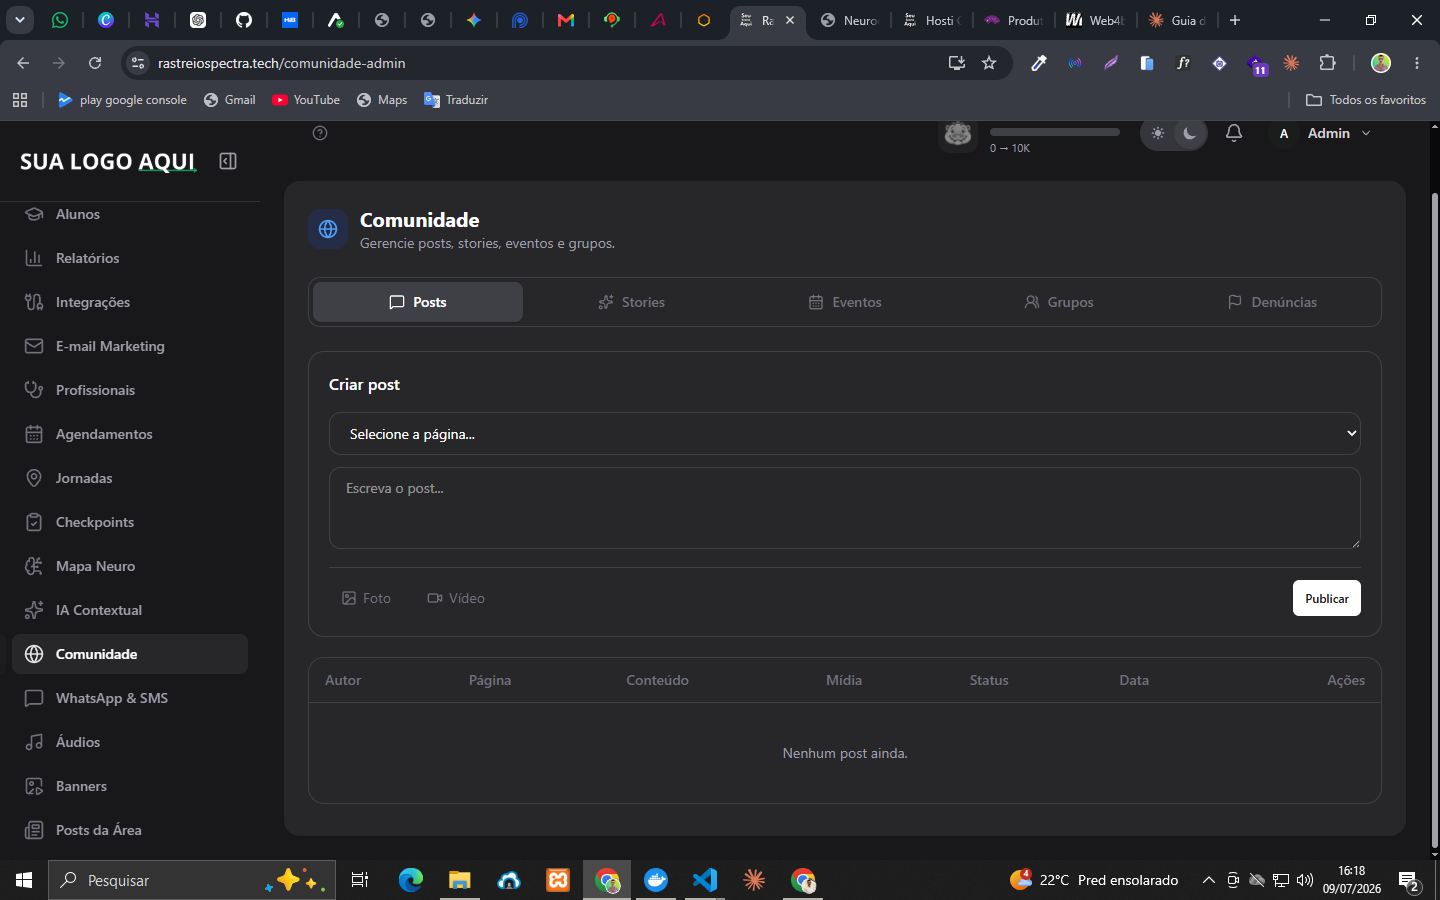The image size is (1440, 900).
Task: Attach a Foto to the post
Action: pos(366,598)
